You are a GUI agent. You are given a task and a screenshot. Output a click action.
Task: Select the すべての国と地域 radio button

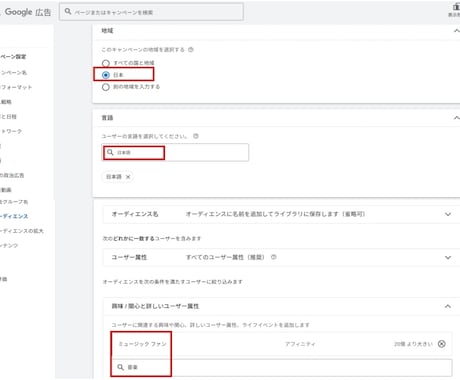tap(106, 63)
